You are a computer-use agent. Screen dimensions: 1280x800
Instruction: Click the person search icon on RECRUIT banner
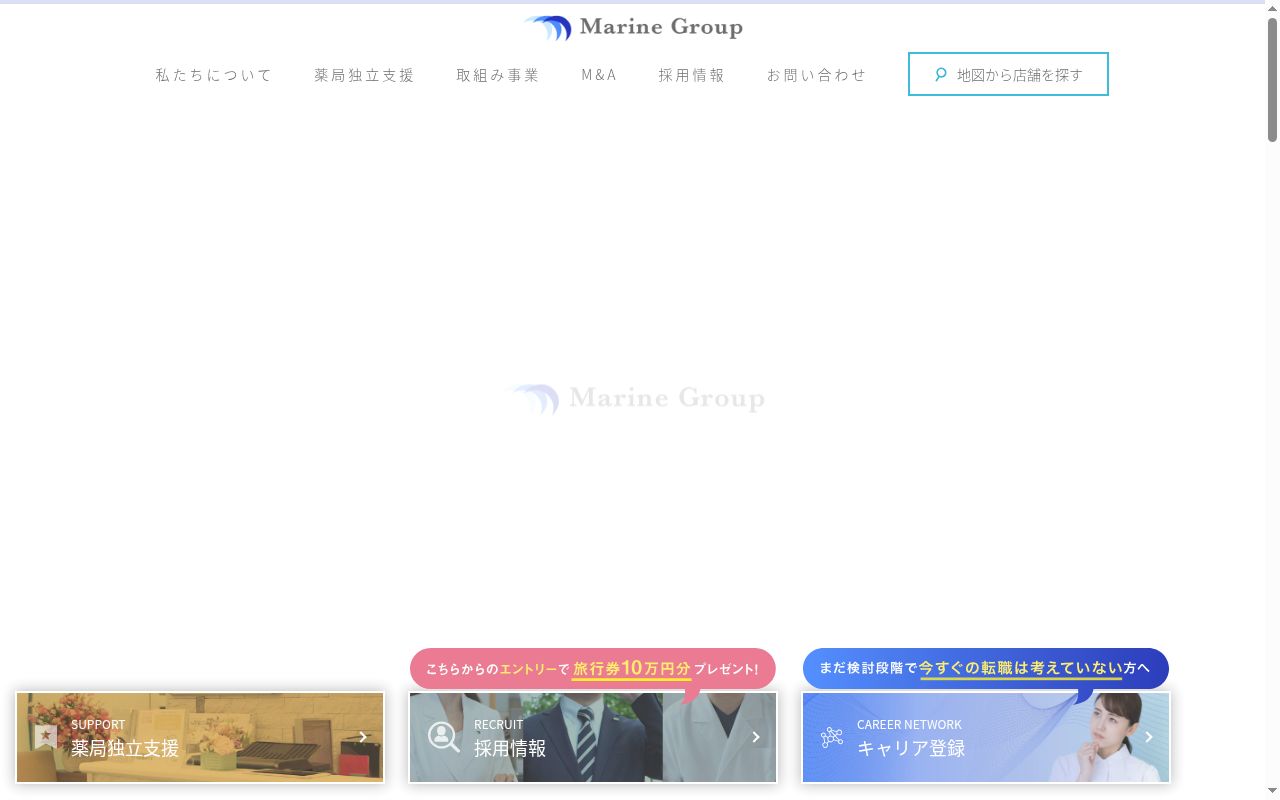(x=444, y=737)
